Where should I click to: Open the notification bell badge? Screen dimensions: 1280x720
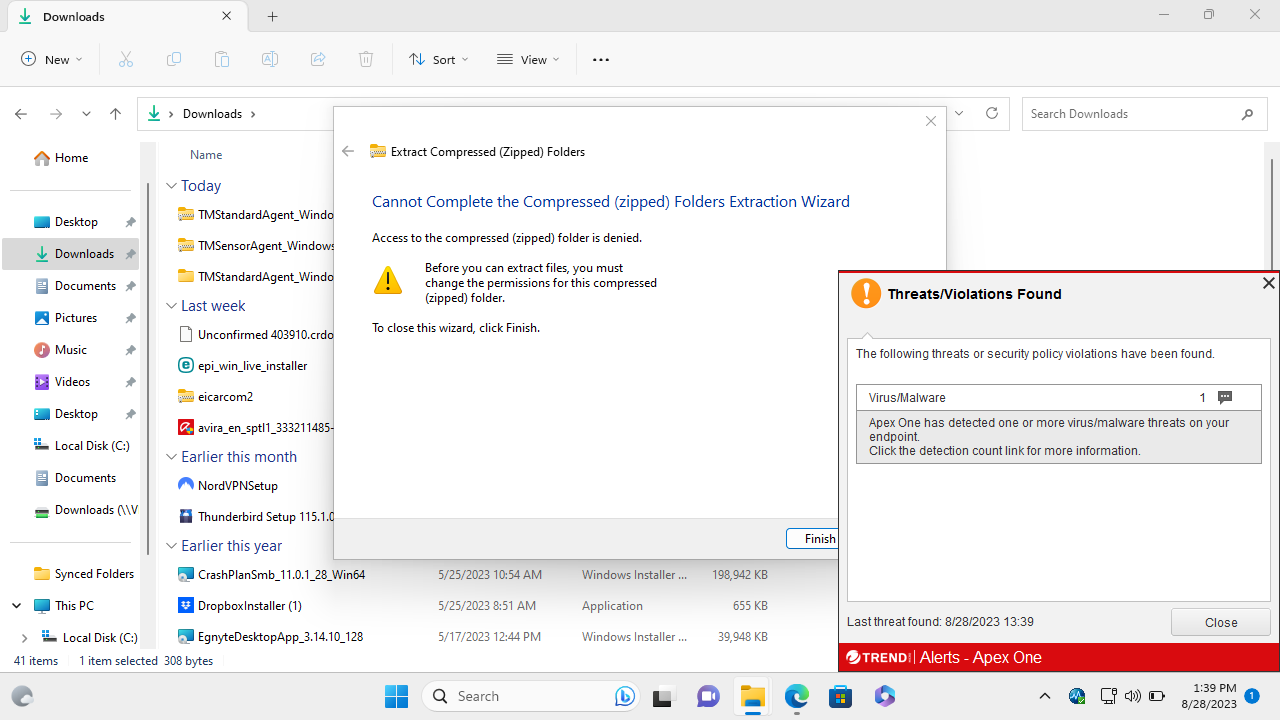(x=1251, y=696)
